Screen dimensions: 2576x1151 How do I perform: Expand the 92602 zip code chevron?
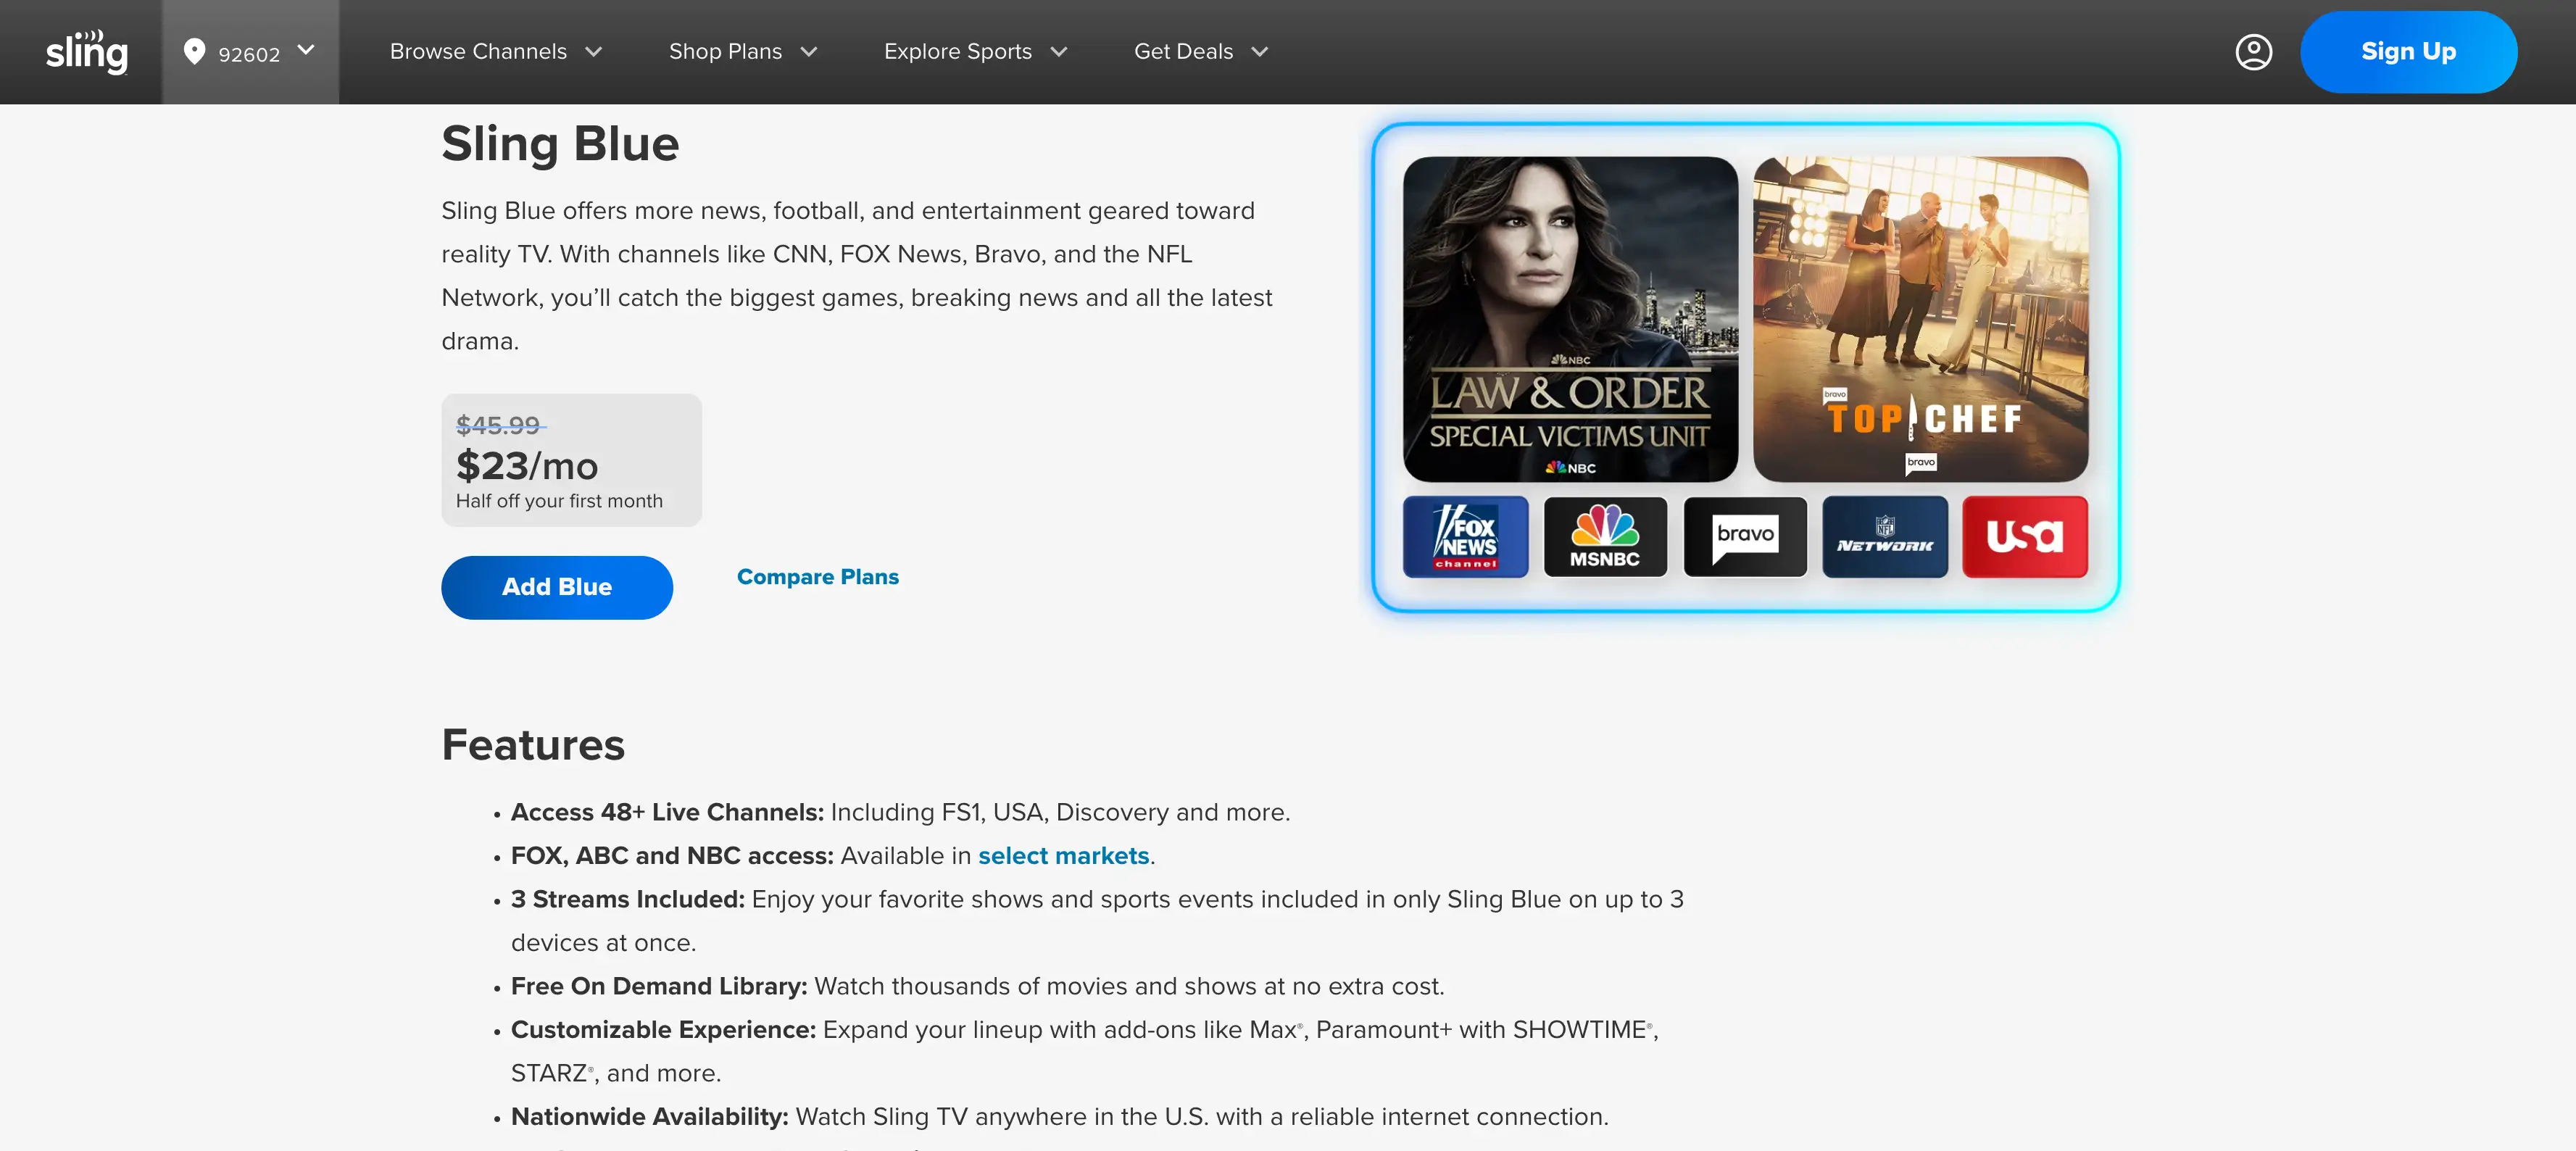(x=306, y=49)
